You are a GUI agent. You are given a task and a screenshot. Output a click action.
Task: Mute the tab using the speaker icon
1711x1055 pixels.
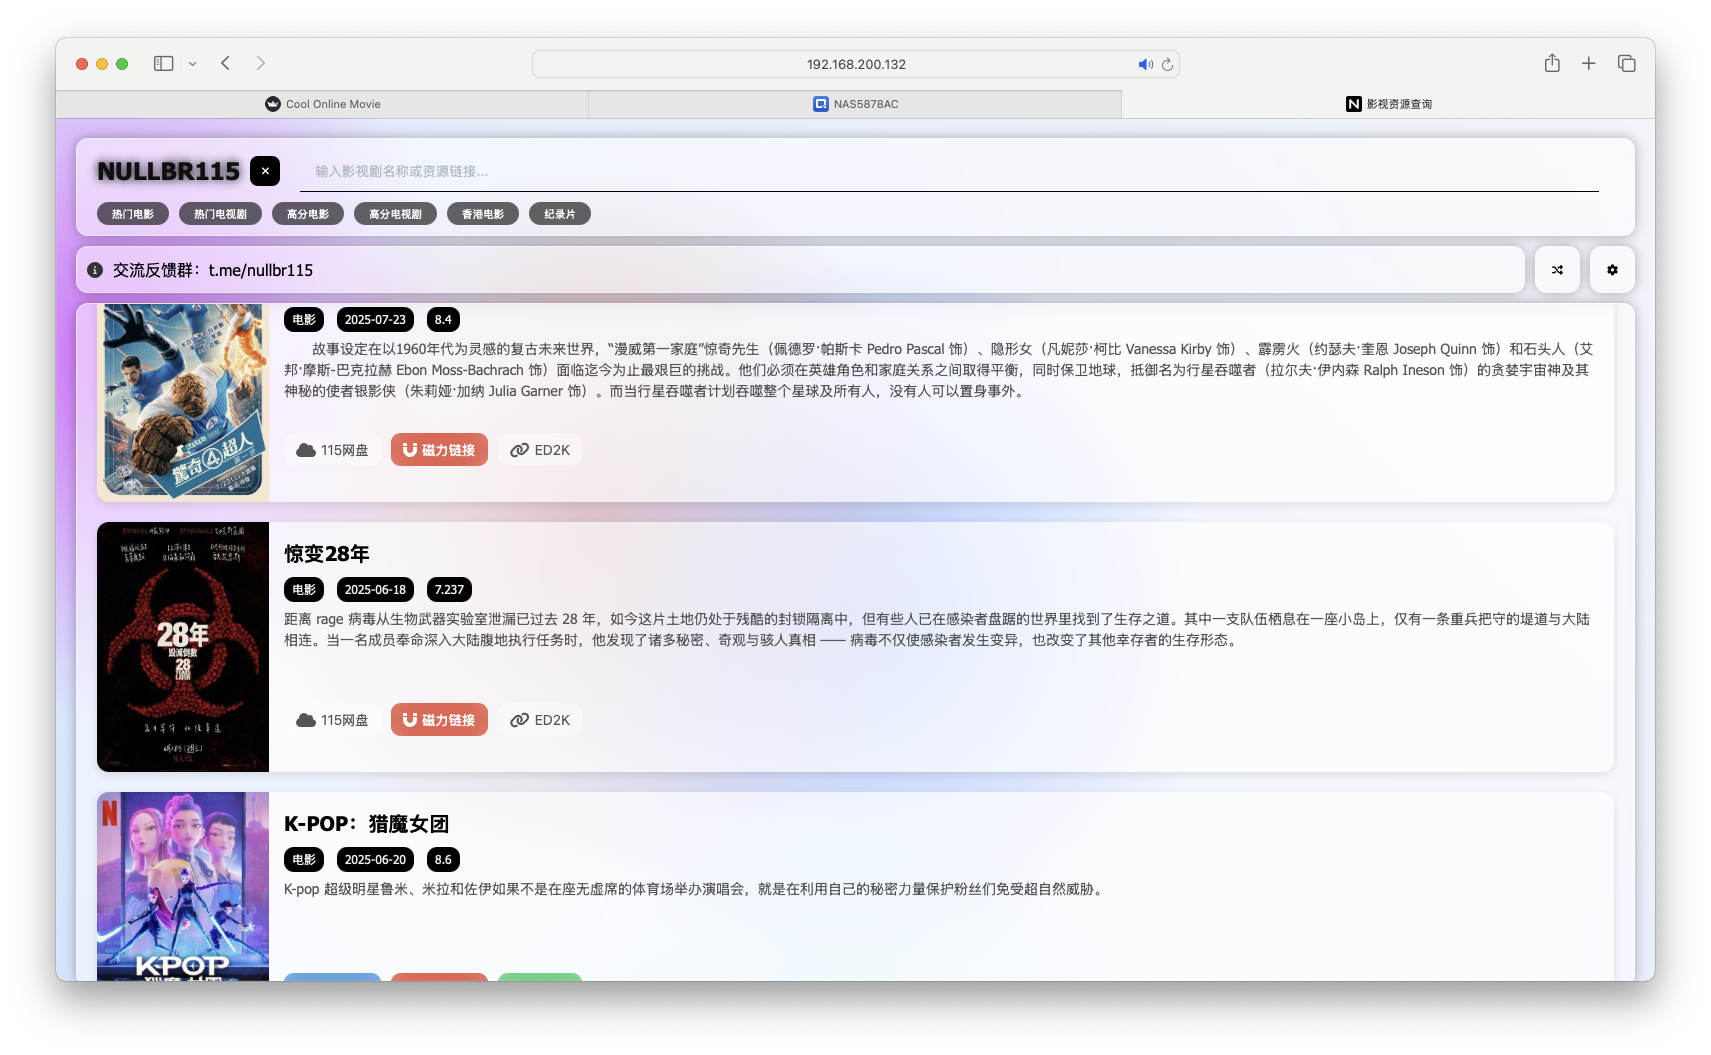[1146, 63]
